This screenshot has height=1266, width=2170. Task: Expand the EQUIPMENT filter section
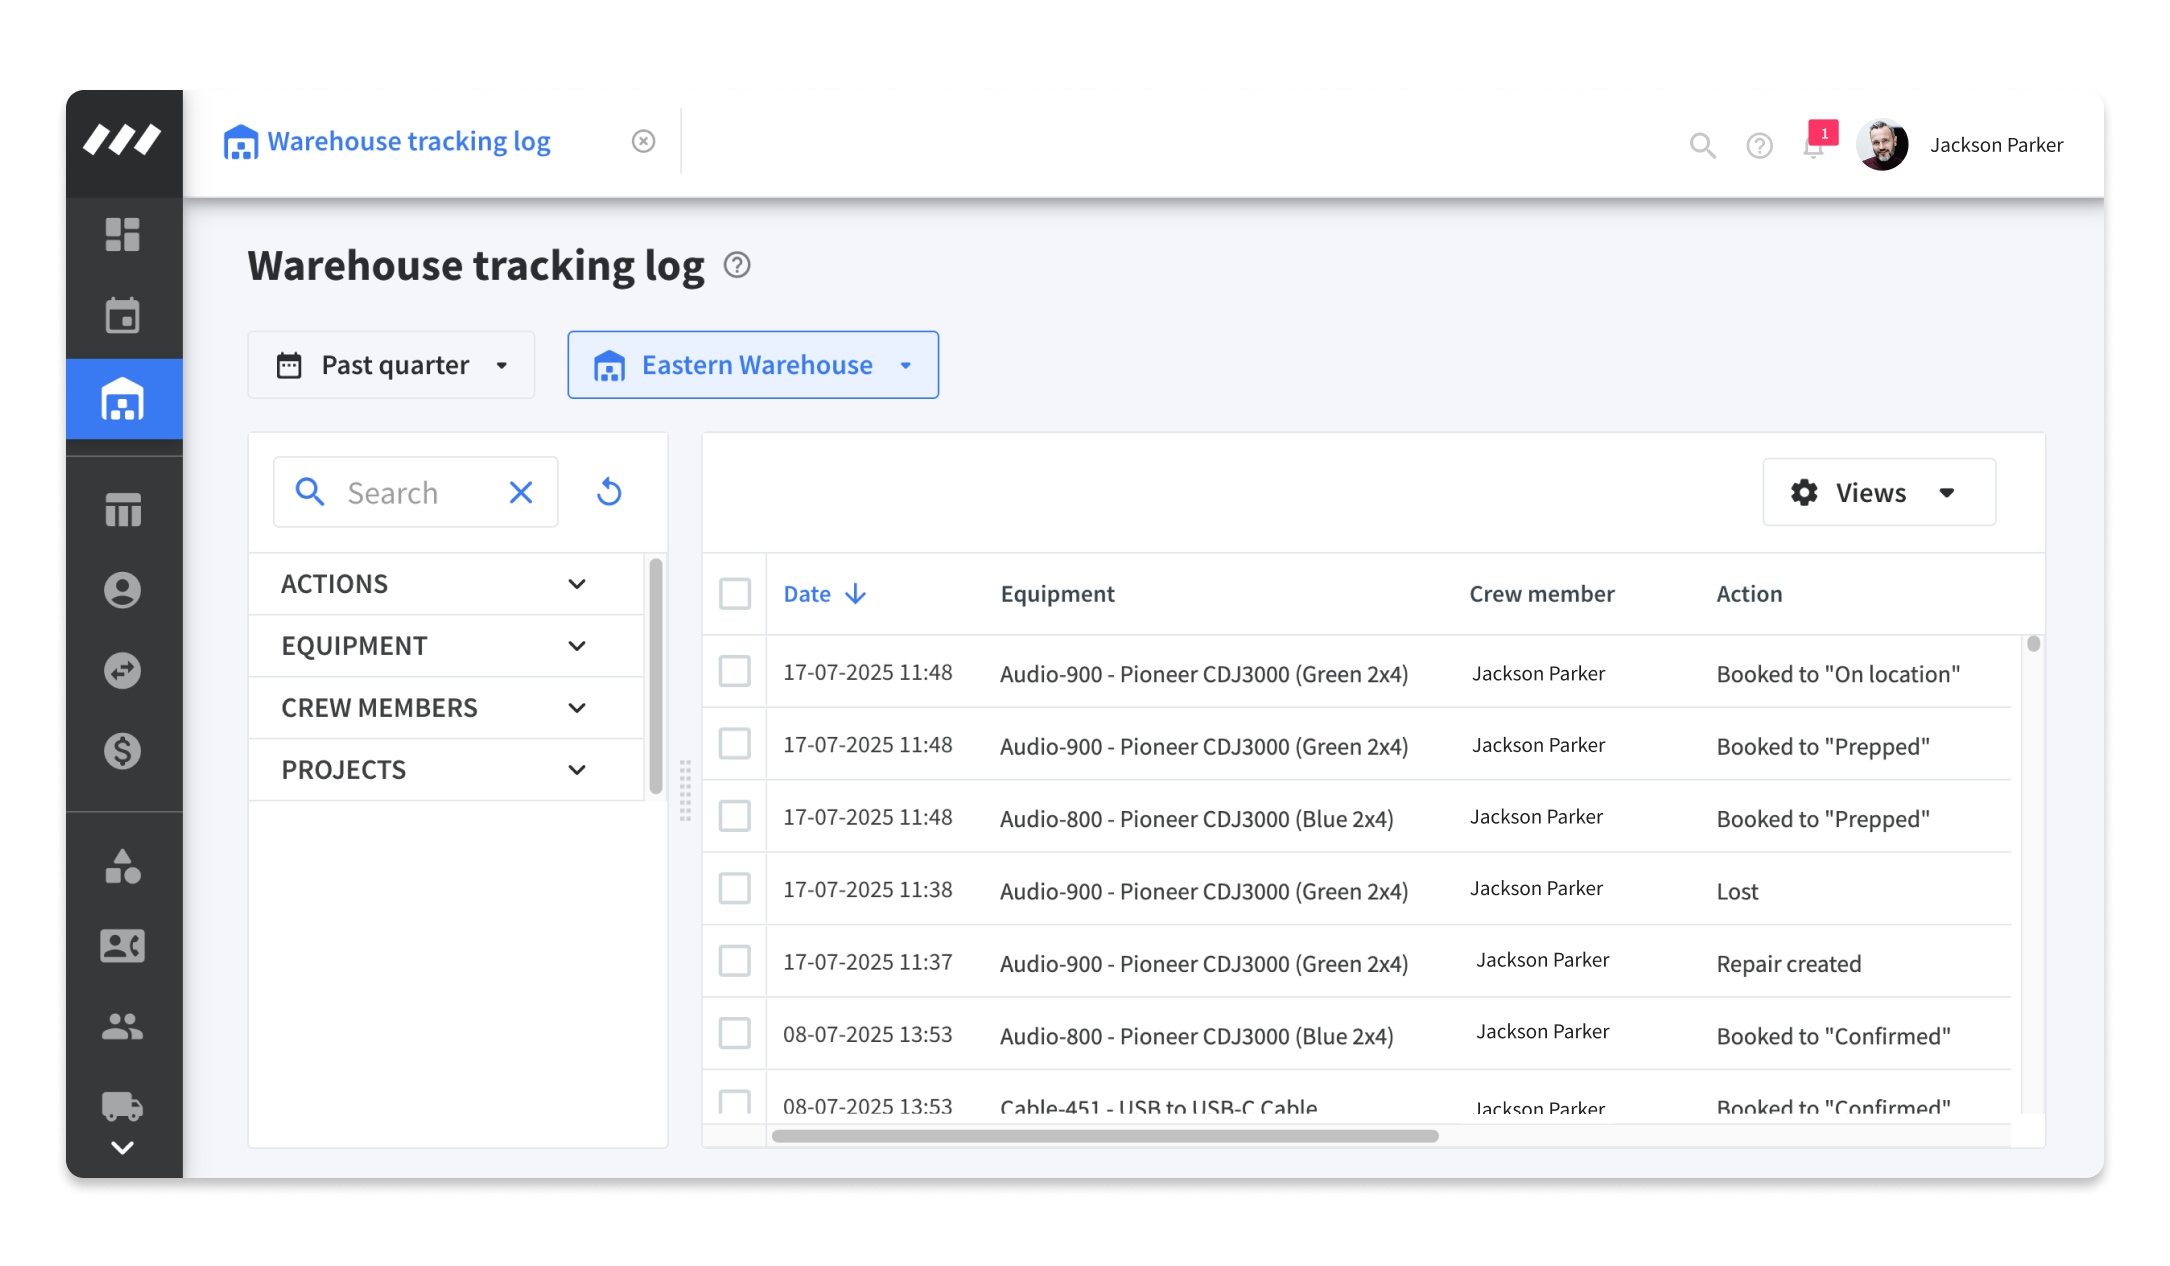tap(446, 646)
